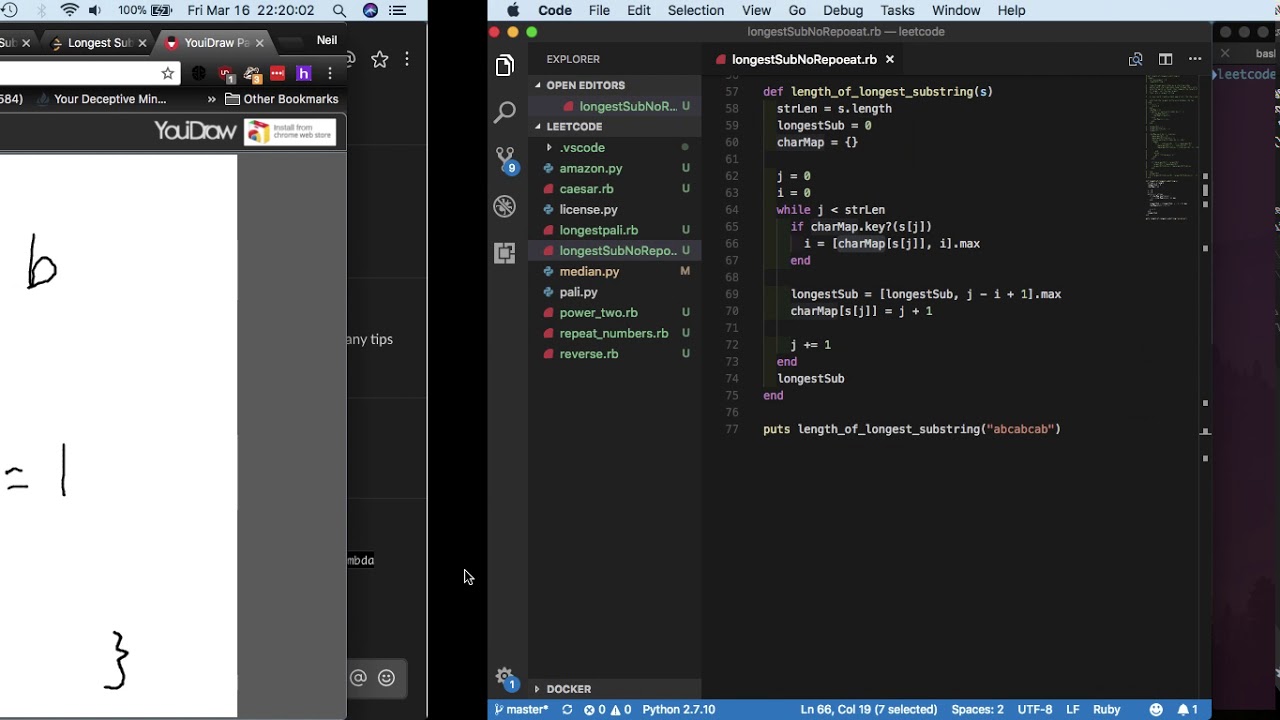Close the longestSubNoRepoeat.rb editor tab
1280x720 pixels.
click(x=889, y=59)
